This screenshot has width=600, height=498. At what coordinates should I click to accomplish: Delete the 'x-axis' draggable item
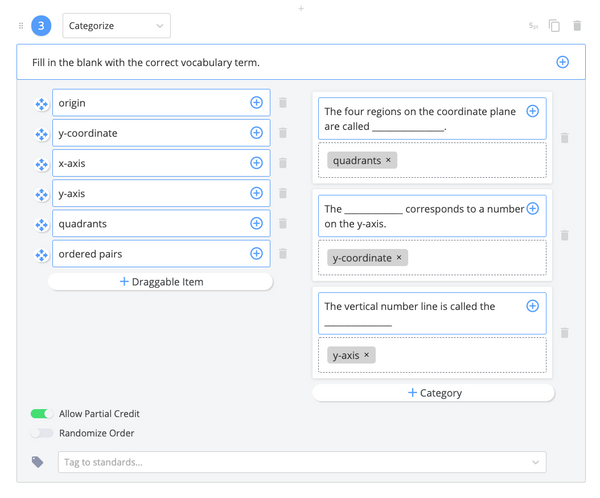pyautogui.click(x=283, y=163)
